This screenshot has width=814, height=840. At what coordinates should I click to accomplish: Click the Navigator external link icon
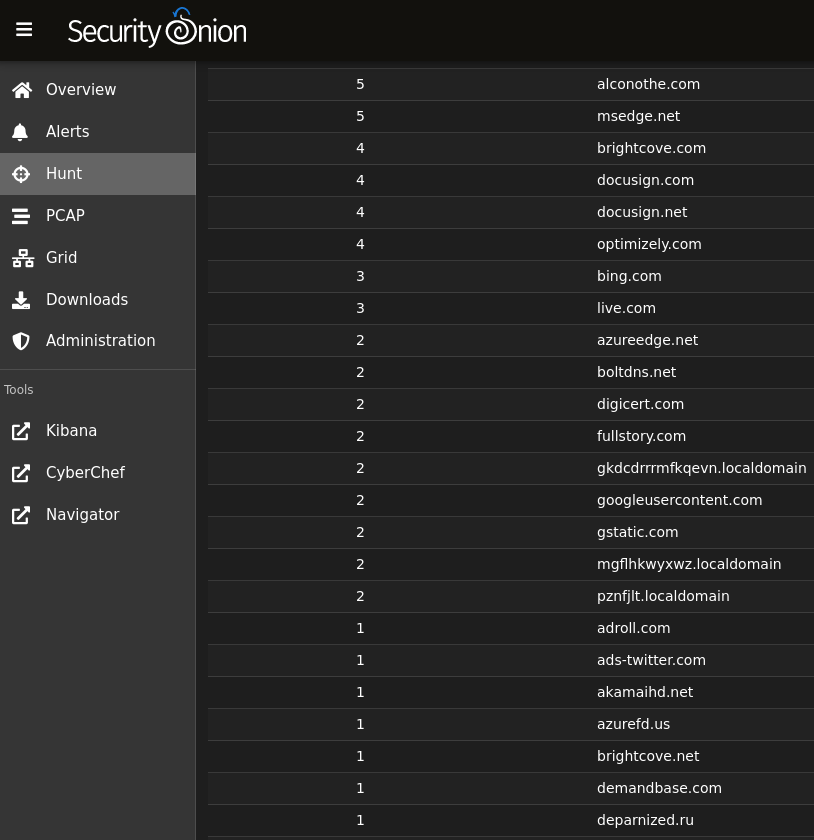click(x=21, y=515)
